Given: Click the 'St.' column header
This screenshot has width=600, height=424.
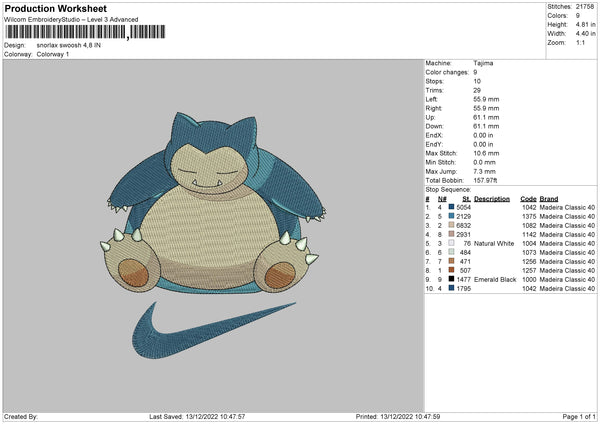Looking at the screenshot, I should click(466, 199).
